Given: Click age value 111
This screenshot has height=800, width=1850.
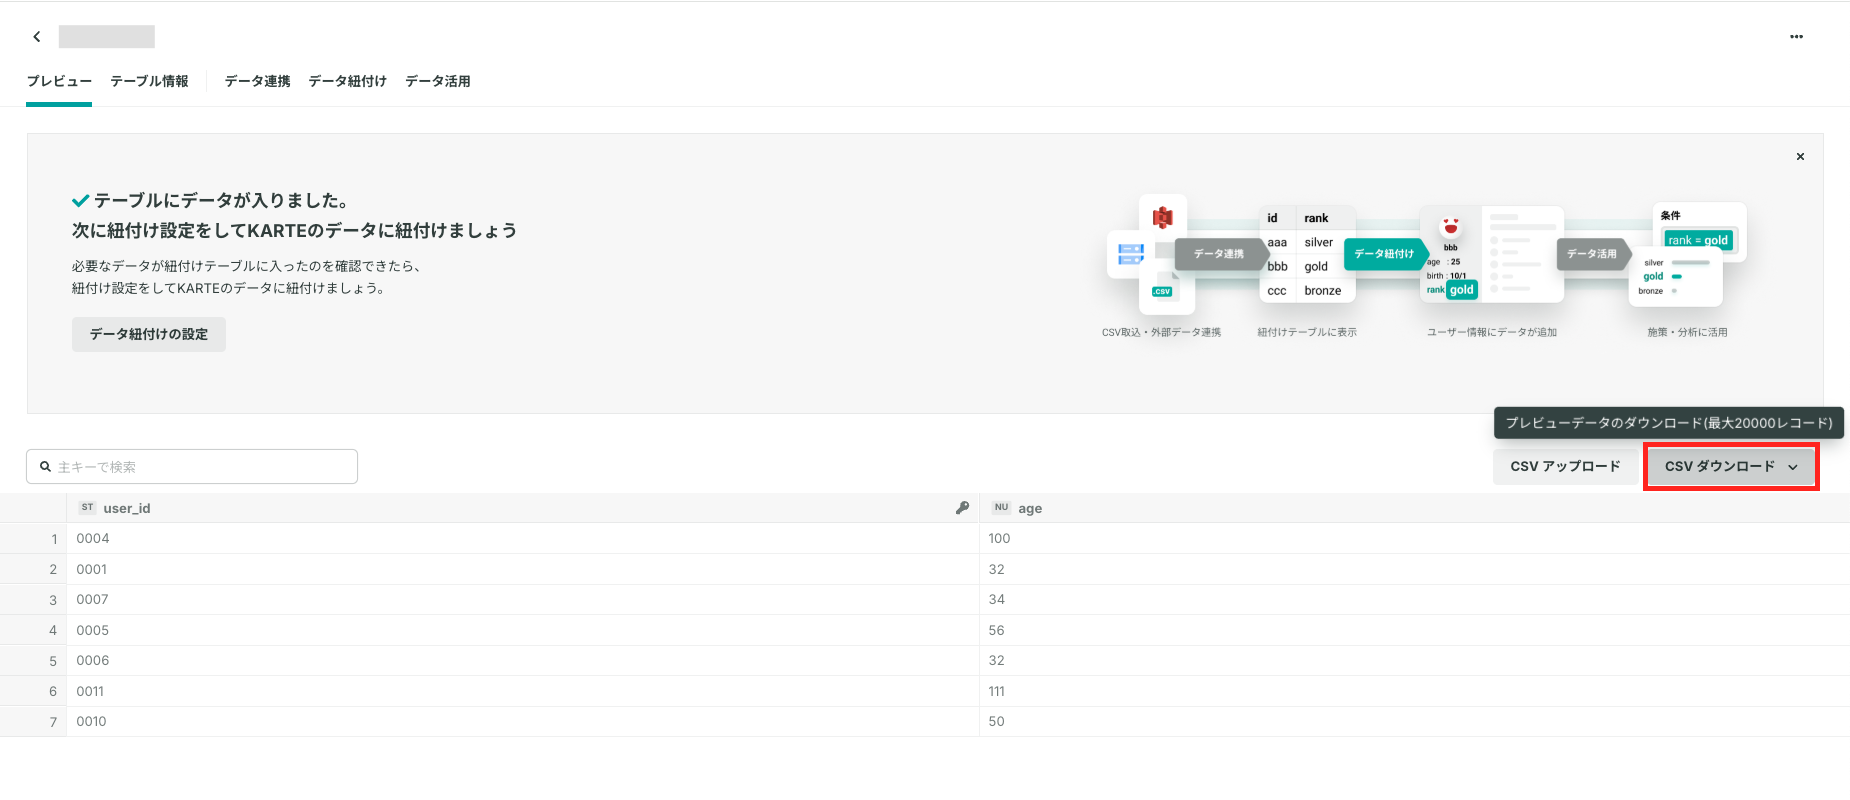Looking at the screenshot, I should (996, 691).
